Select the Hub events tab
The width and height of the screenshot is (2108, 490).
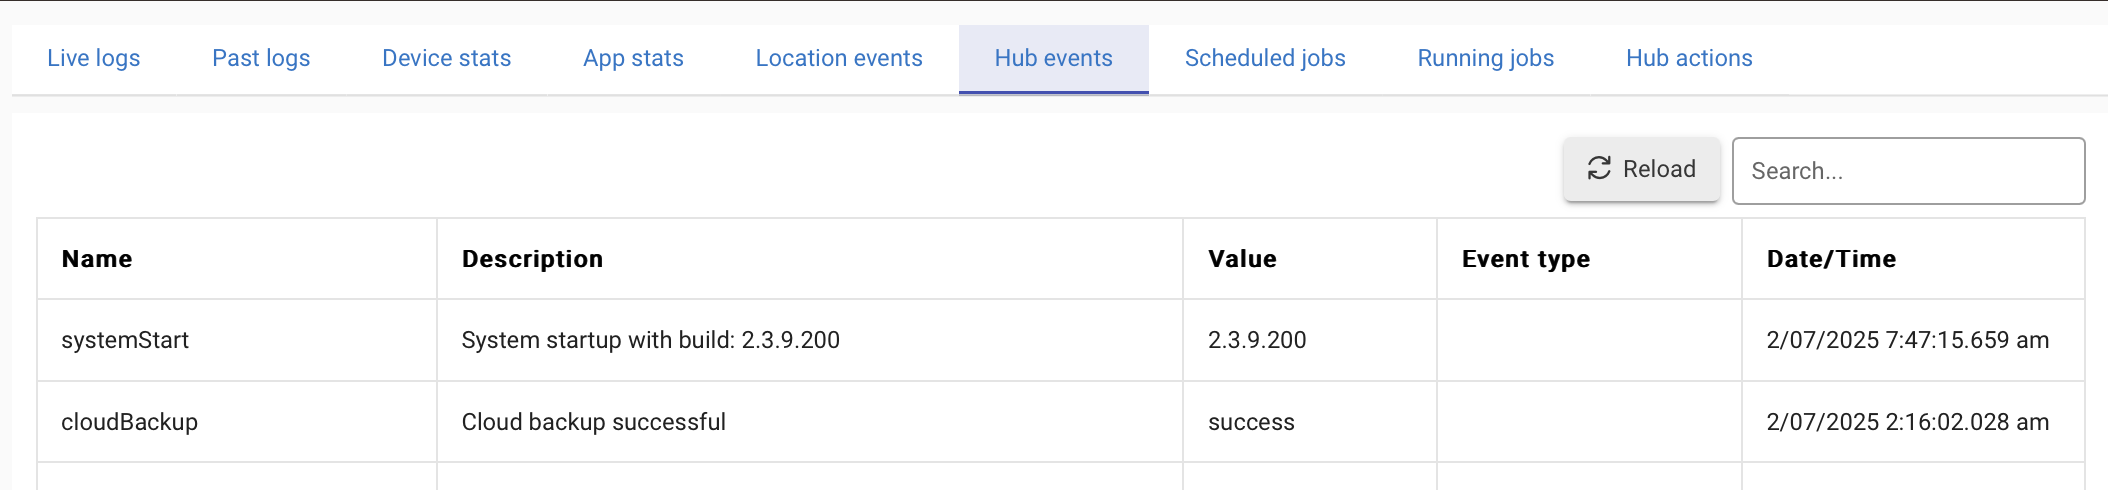tap(1053, 59)
